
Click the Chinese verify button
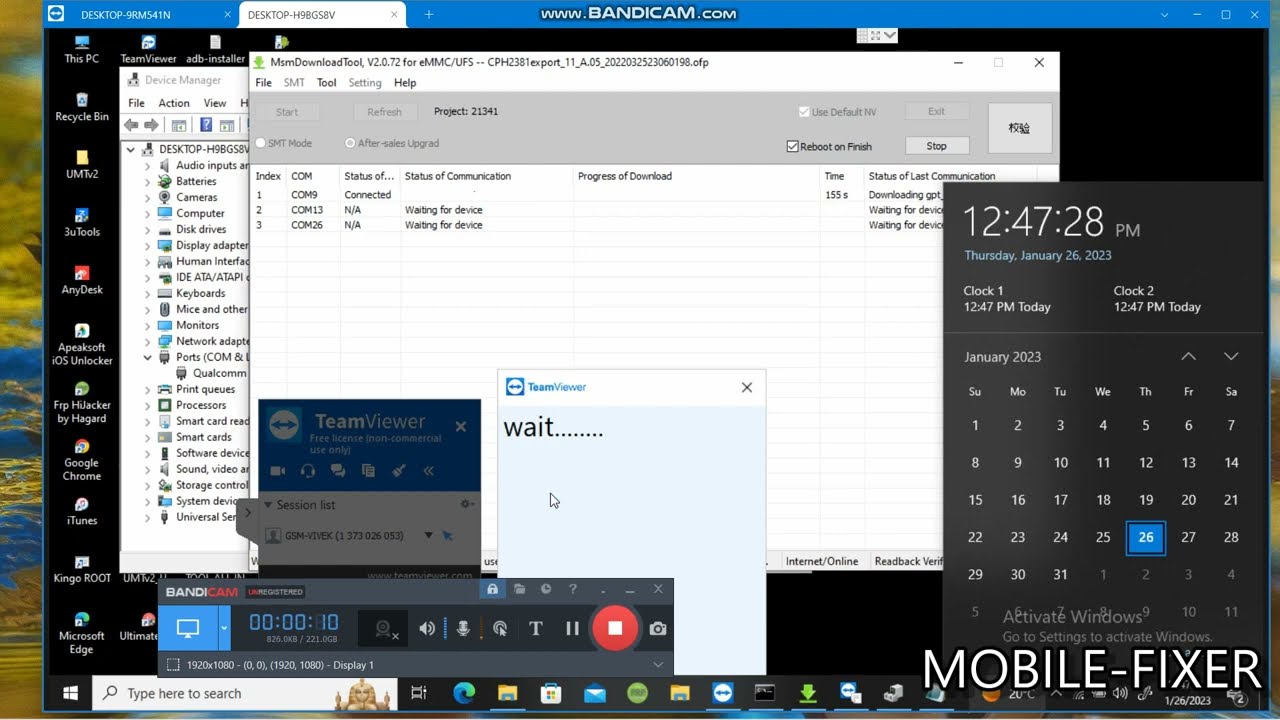(1019, 129)
